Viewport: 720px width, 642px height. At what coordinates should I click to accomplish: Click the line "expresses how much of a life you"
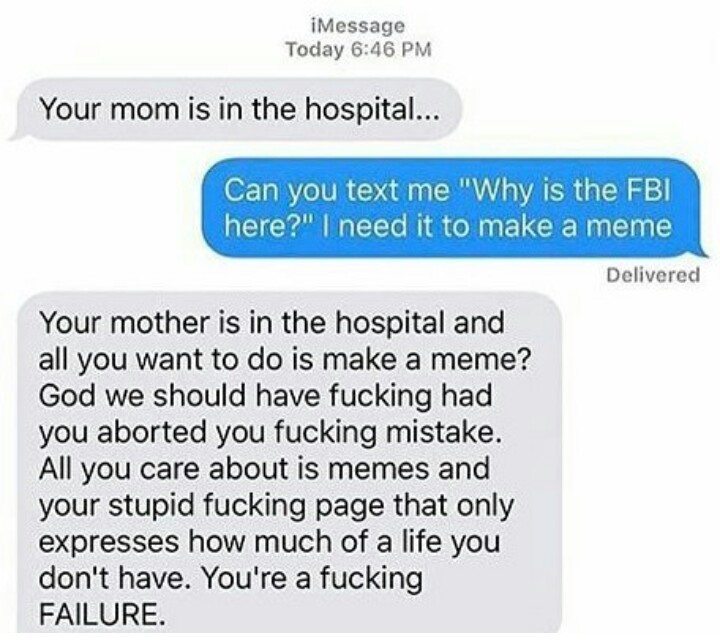coord(269,542)
